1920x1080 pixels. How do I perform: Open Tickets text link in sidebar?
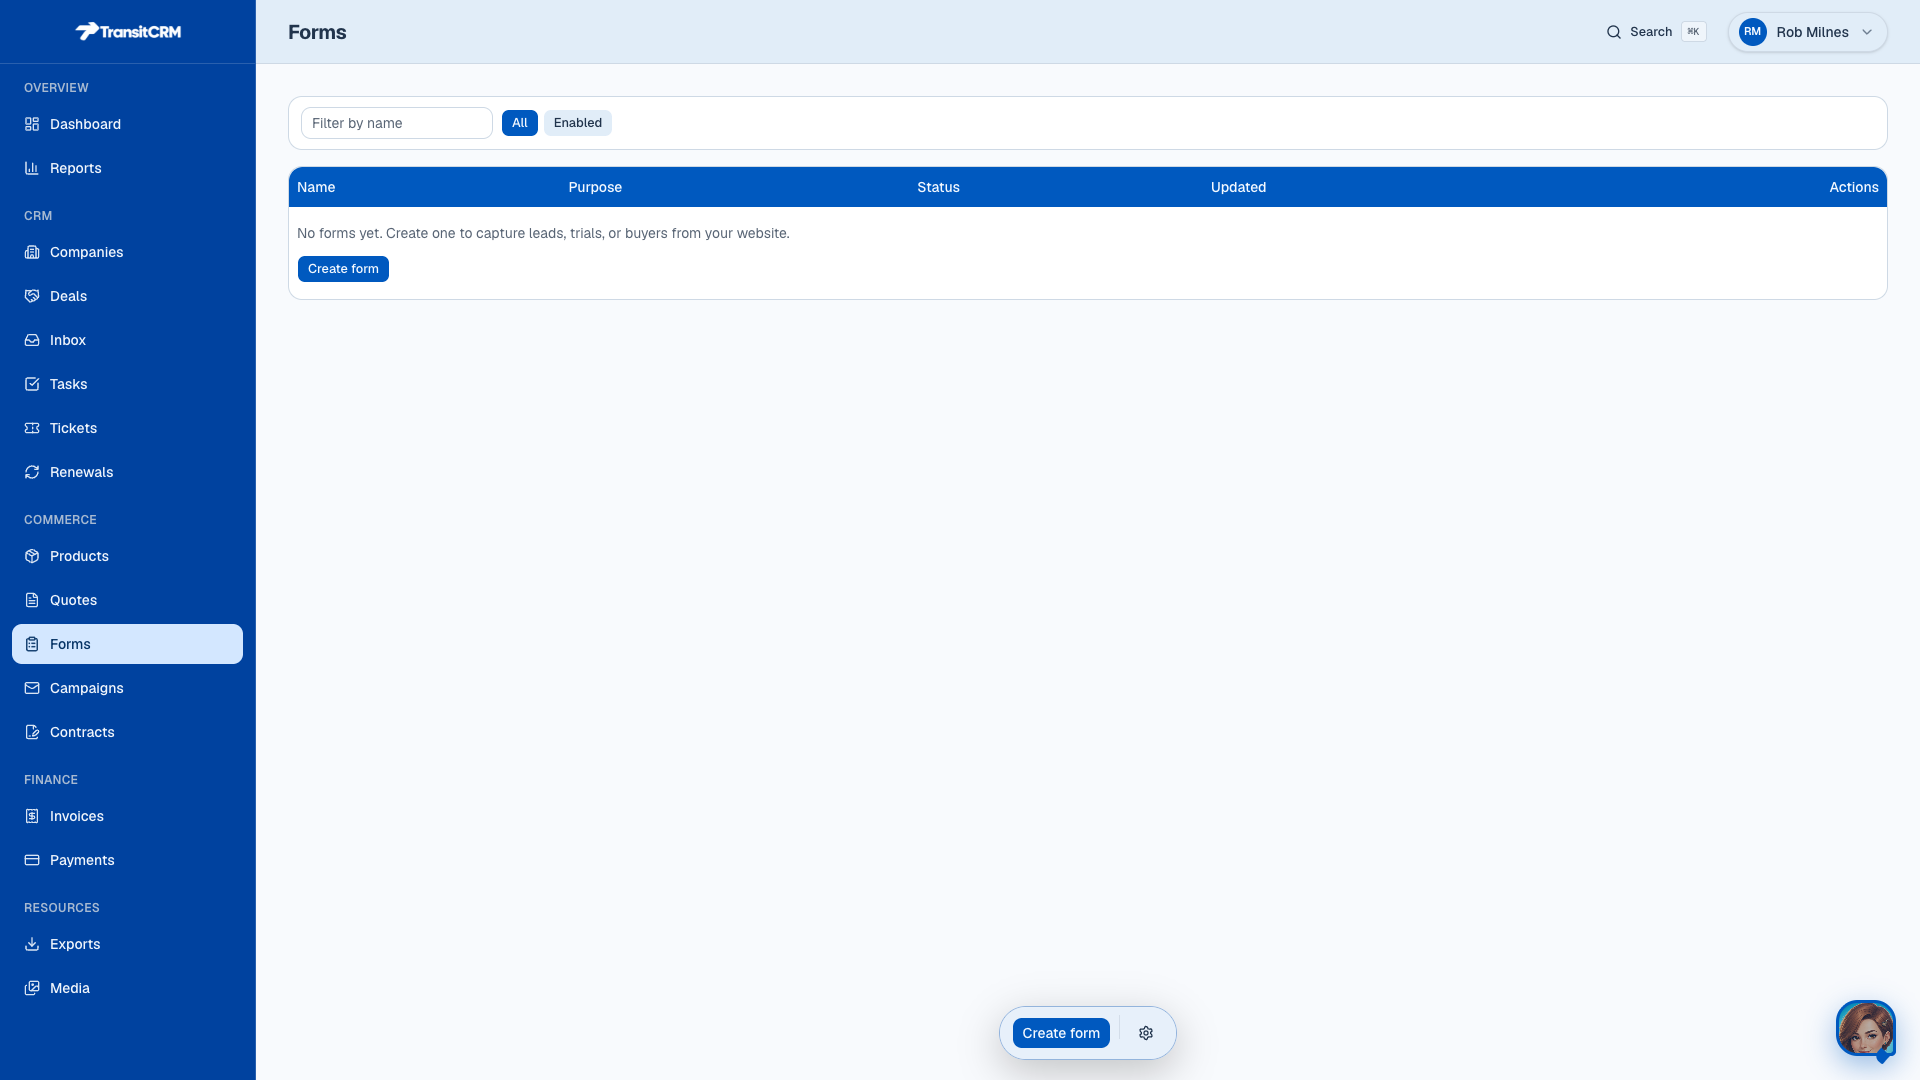click(73, 428)
